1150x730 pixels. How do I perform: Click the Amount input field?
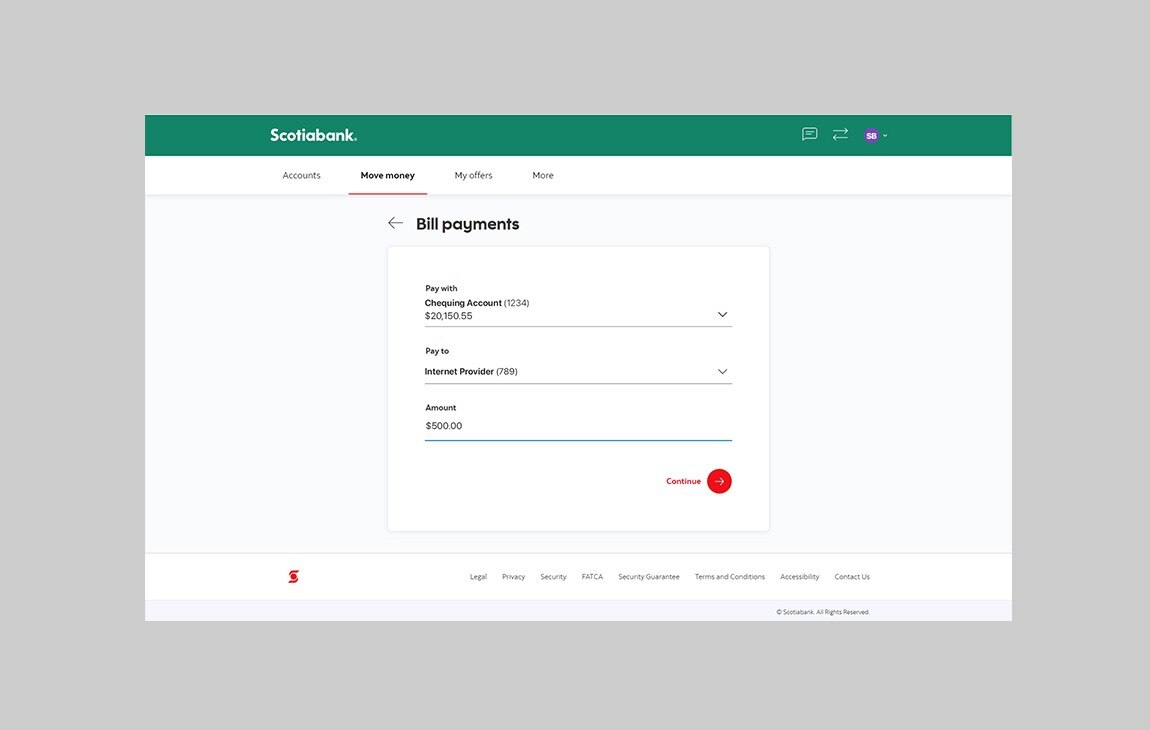click(578, 426)
